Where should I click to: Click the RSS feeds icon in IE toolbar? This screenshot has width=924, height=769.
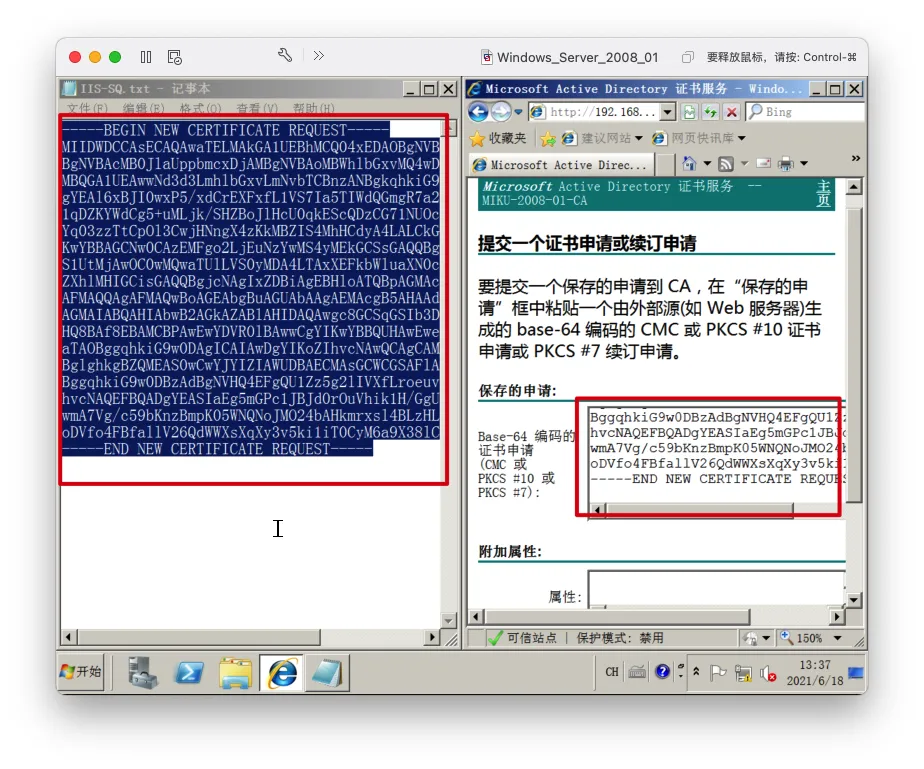[x=726, y=163]
